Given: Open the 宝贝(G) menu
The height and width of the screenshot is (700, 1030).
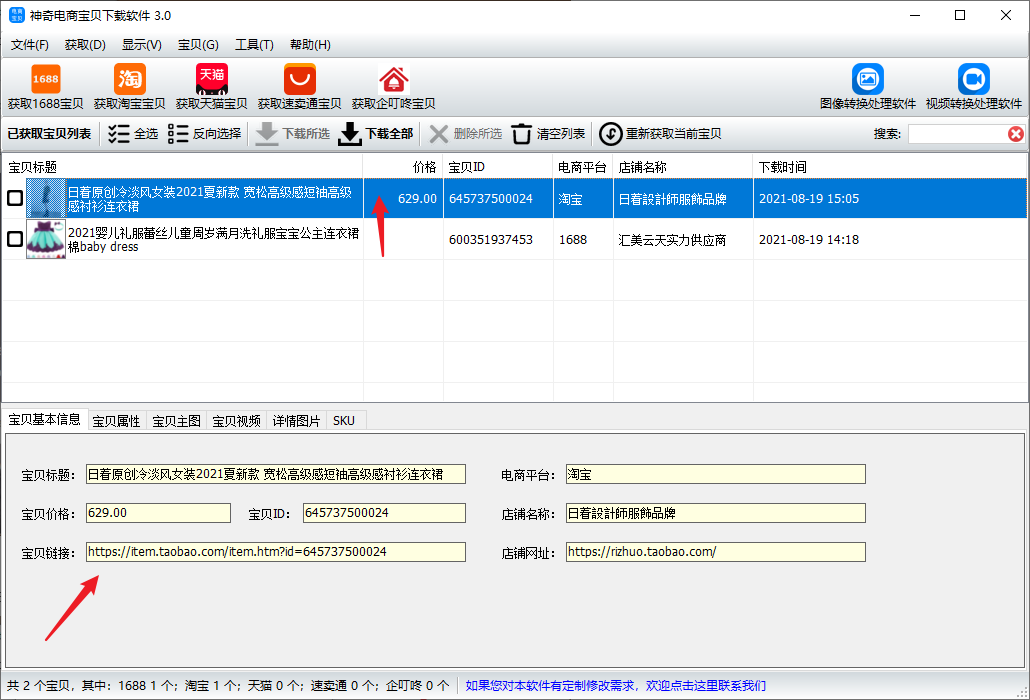Looking at the screenshot, I should (x=198, y=45).
